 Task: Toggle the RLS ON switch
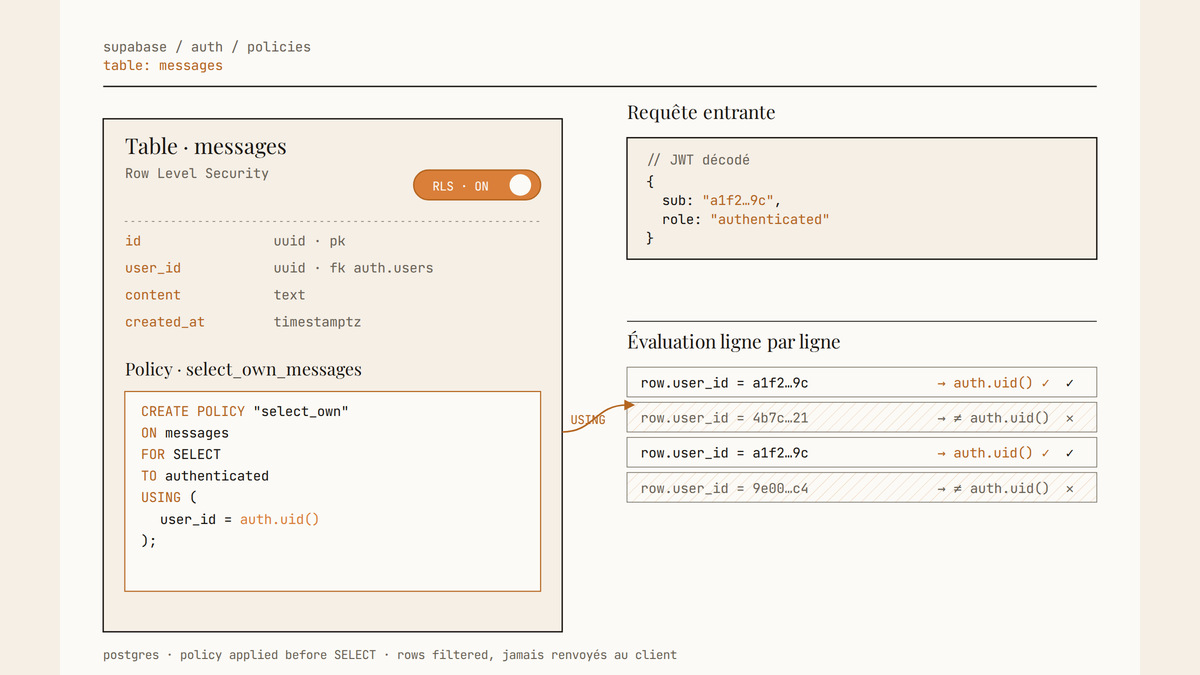477,185
